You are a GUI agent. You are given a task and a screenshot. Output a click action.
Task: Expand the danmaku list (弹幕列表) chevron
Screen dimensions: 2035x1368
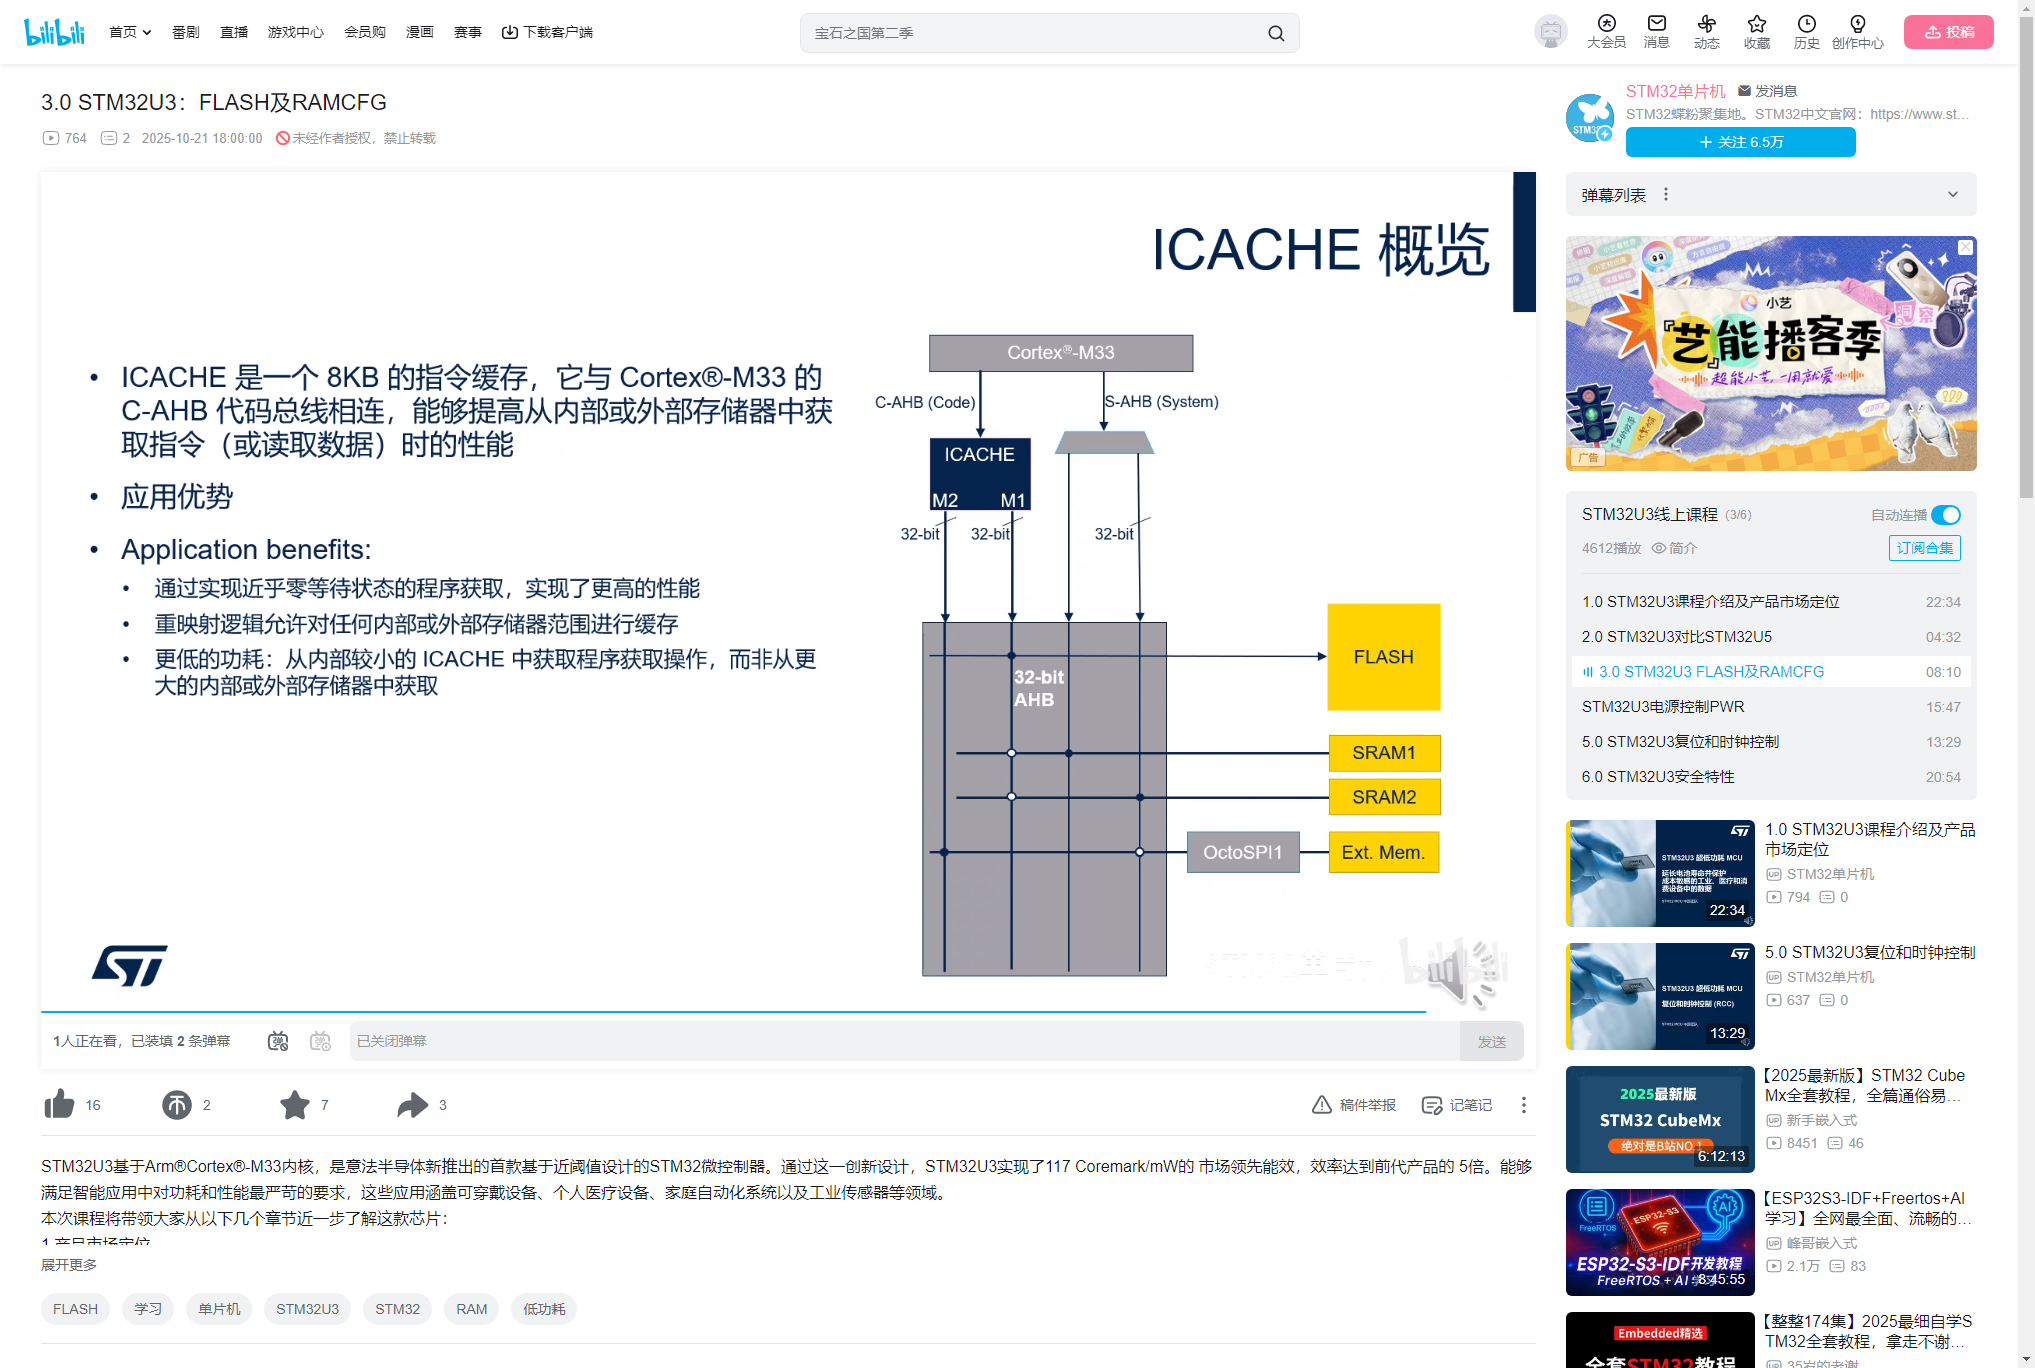coord(1952,195)
